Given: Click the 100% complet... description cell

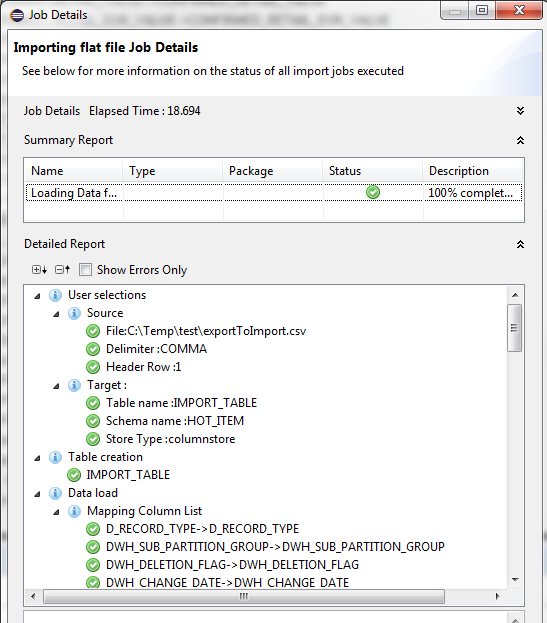Looking at the screenshot, I should (473, 193).
